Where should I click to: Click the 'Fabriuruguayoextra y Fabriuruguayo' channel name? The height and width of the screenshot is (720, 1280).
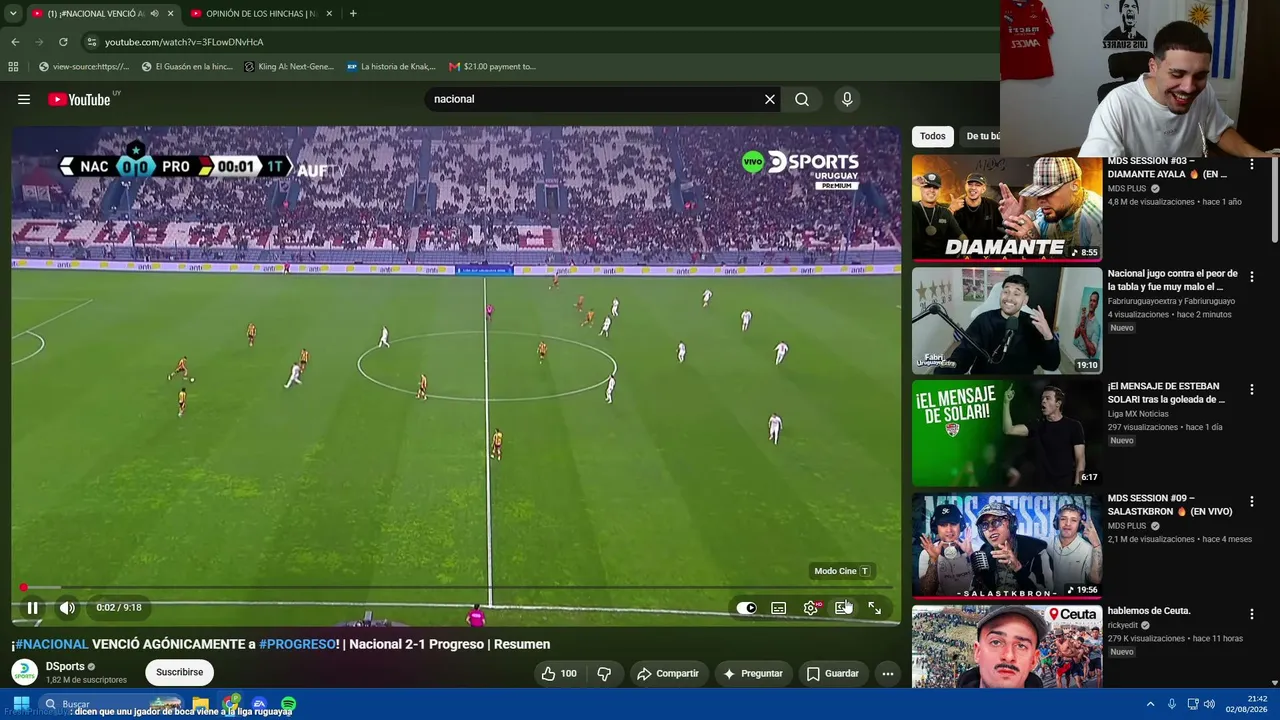click(x=1171, y=301)
